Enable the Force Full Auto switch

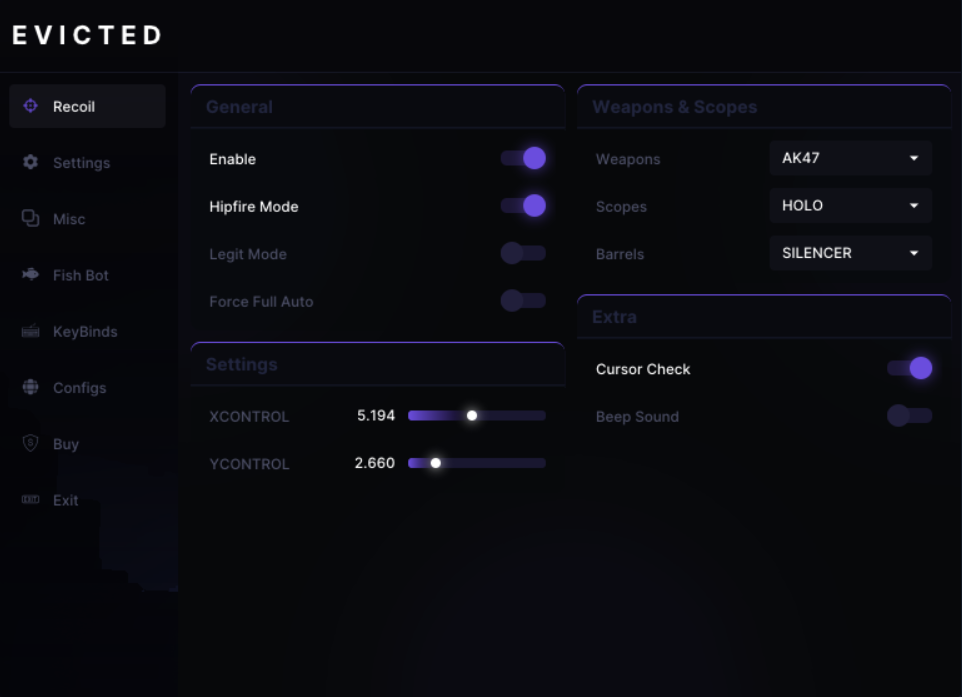click(523, 300)
